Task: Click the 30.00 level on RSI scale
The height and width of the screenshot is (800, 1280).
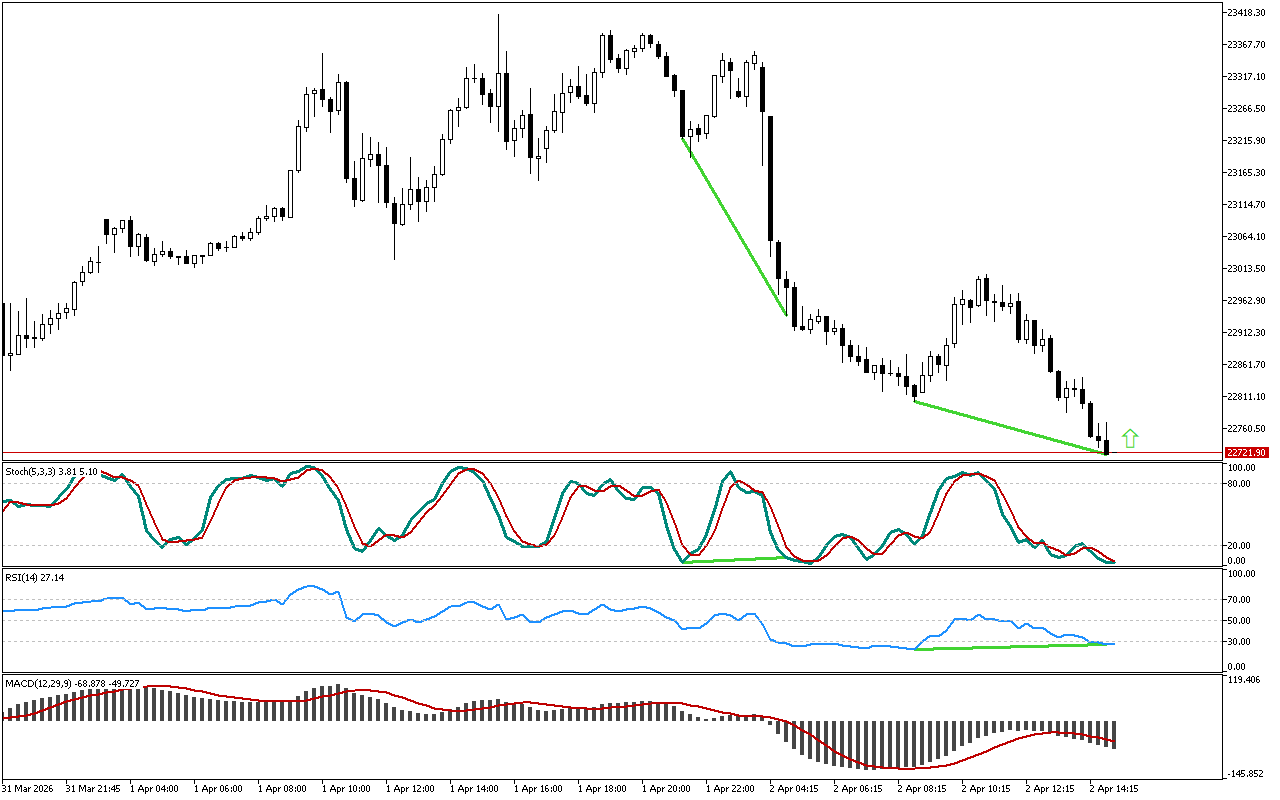Action: pos(1241,641)
